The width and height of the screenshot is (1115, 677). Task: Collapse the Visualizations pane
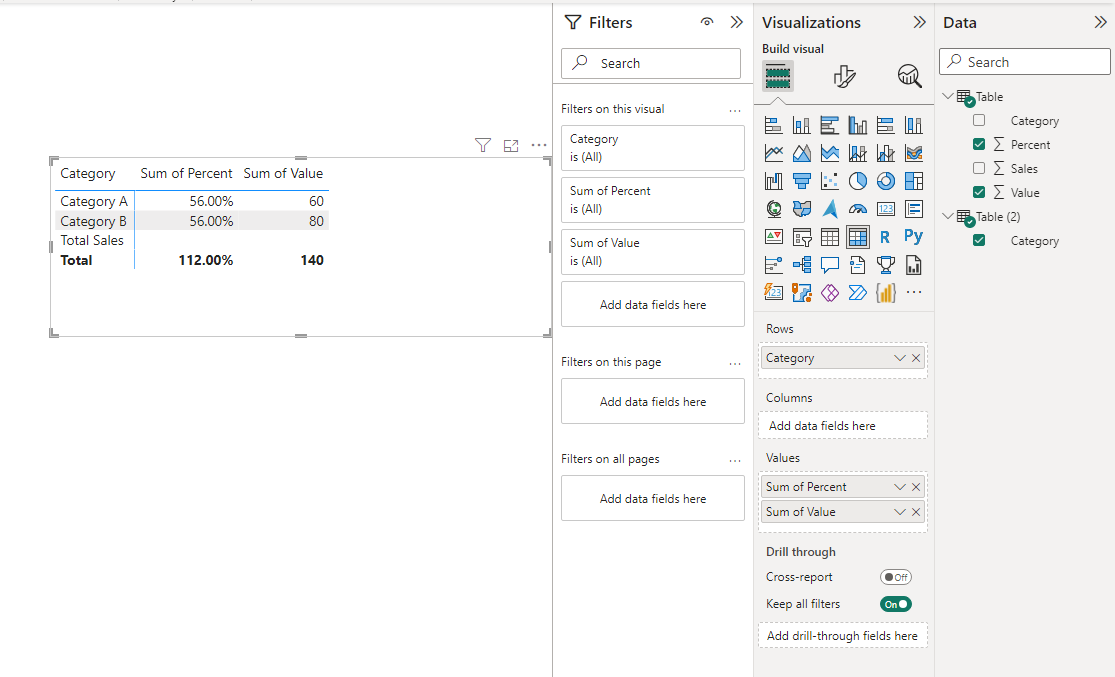pyautogui.click(x=919, y=22)
